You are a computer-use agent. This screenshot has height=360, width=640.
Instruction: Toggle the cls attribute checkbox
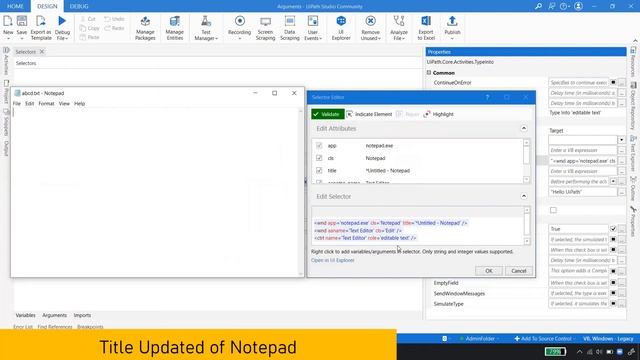(319, 158)
